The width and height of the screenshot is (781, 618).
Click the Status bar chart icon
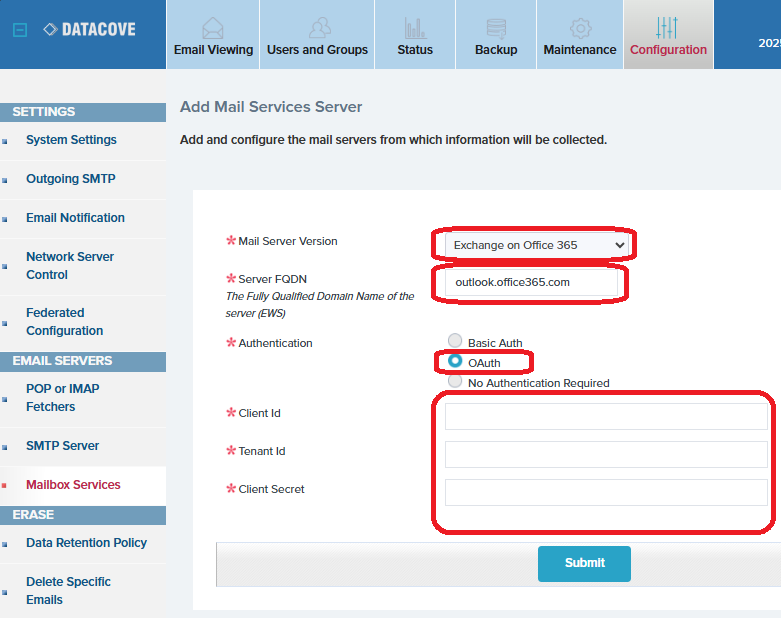point(415,27)
